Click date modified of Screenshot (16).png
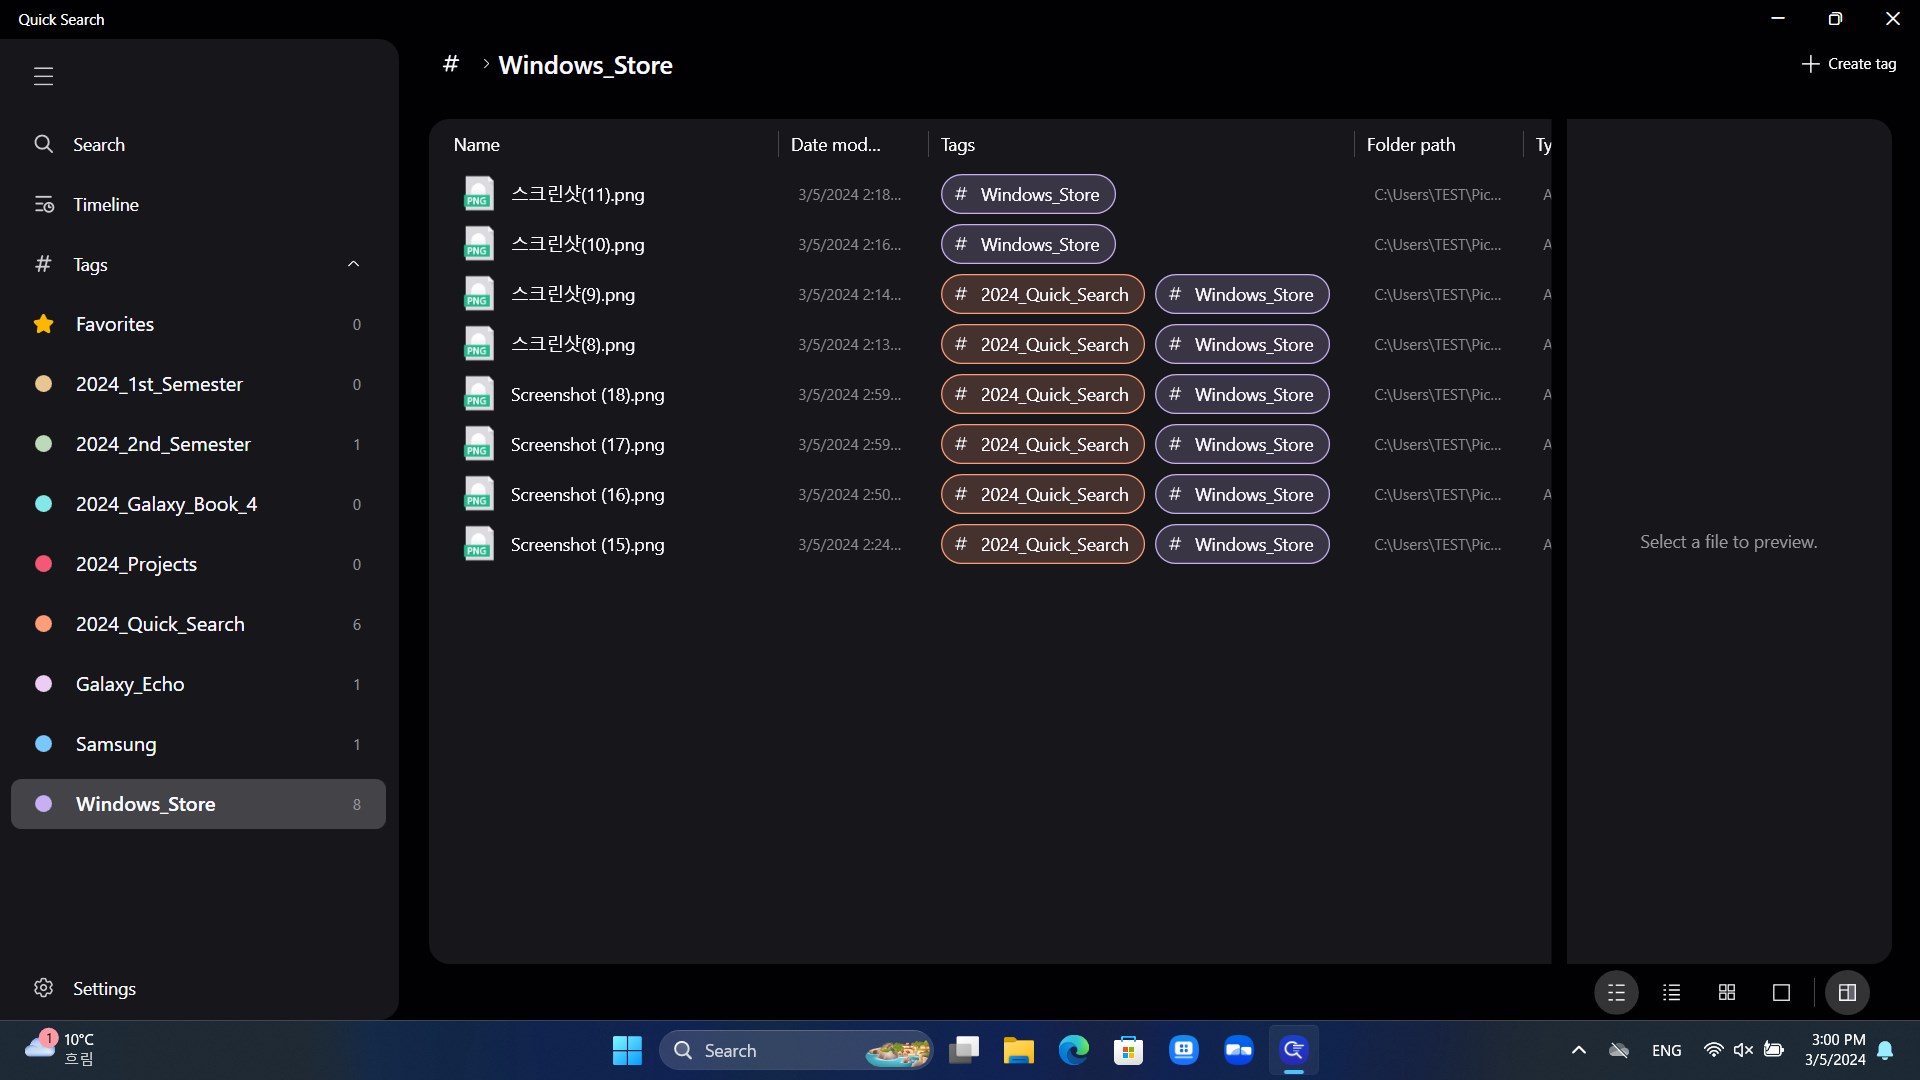Image resolution: width=1920 pixels, height=1080 pixels. (849, 494)
